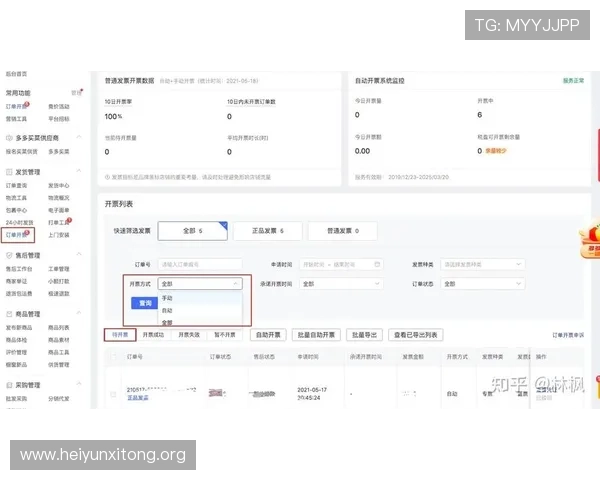Click the 采购管理 section icon
The width and height of the screenshot is (600, 480).
click(9, 385)
